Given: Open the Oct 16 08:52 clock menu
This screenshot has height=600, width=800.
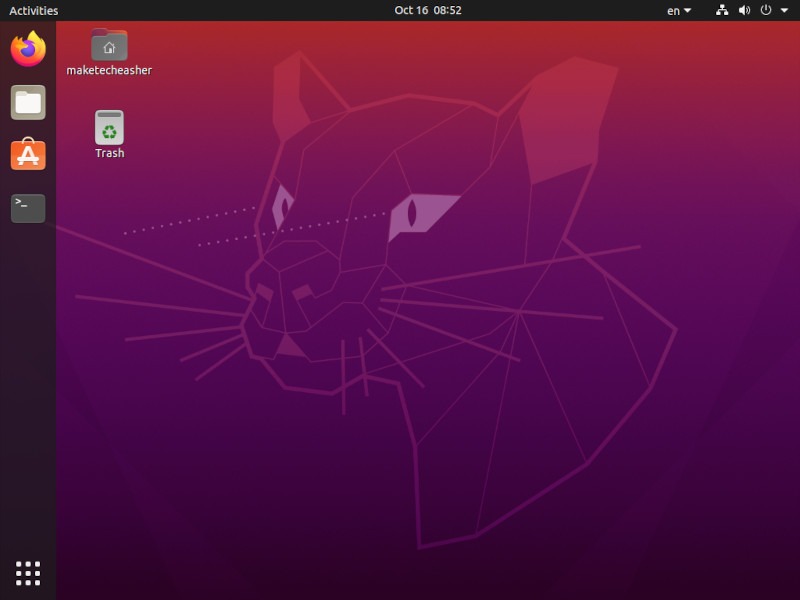Looking at the screenshot, I should pos(427,11).
